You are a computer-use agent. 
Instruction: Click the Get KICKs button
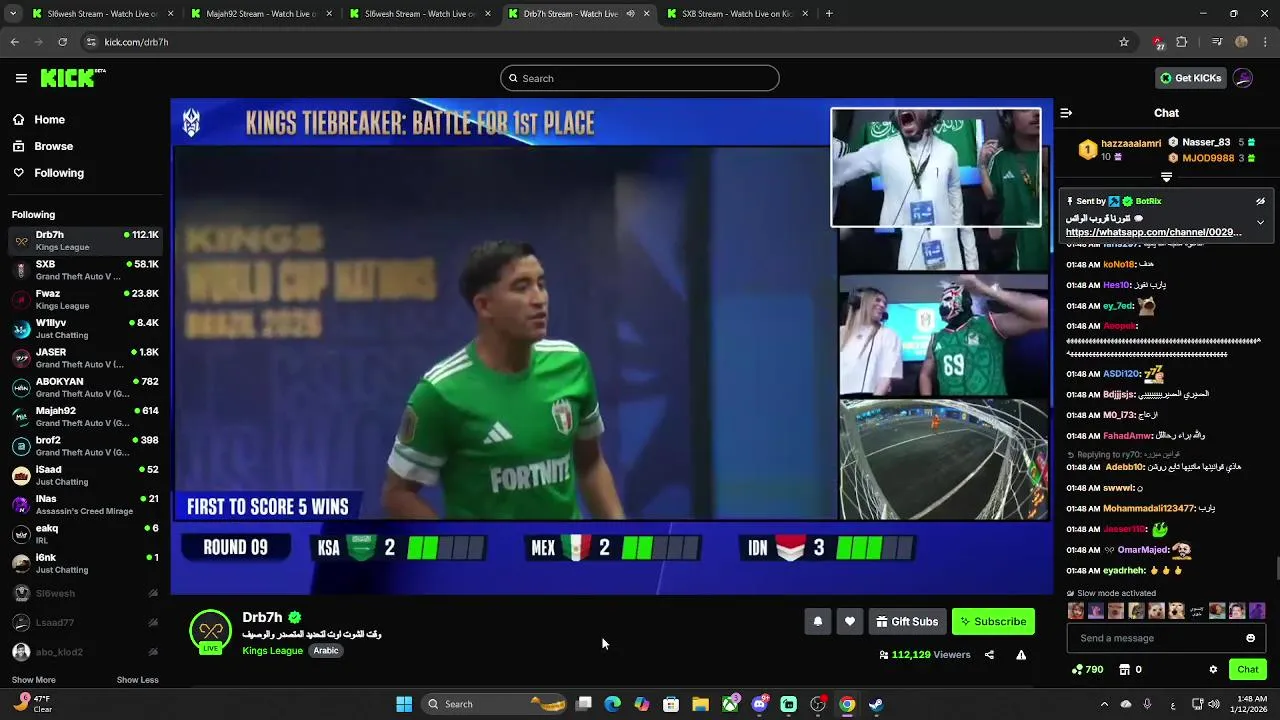click(x=1190, y=78)
